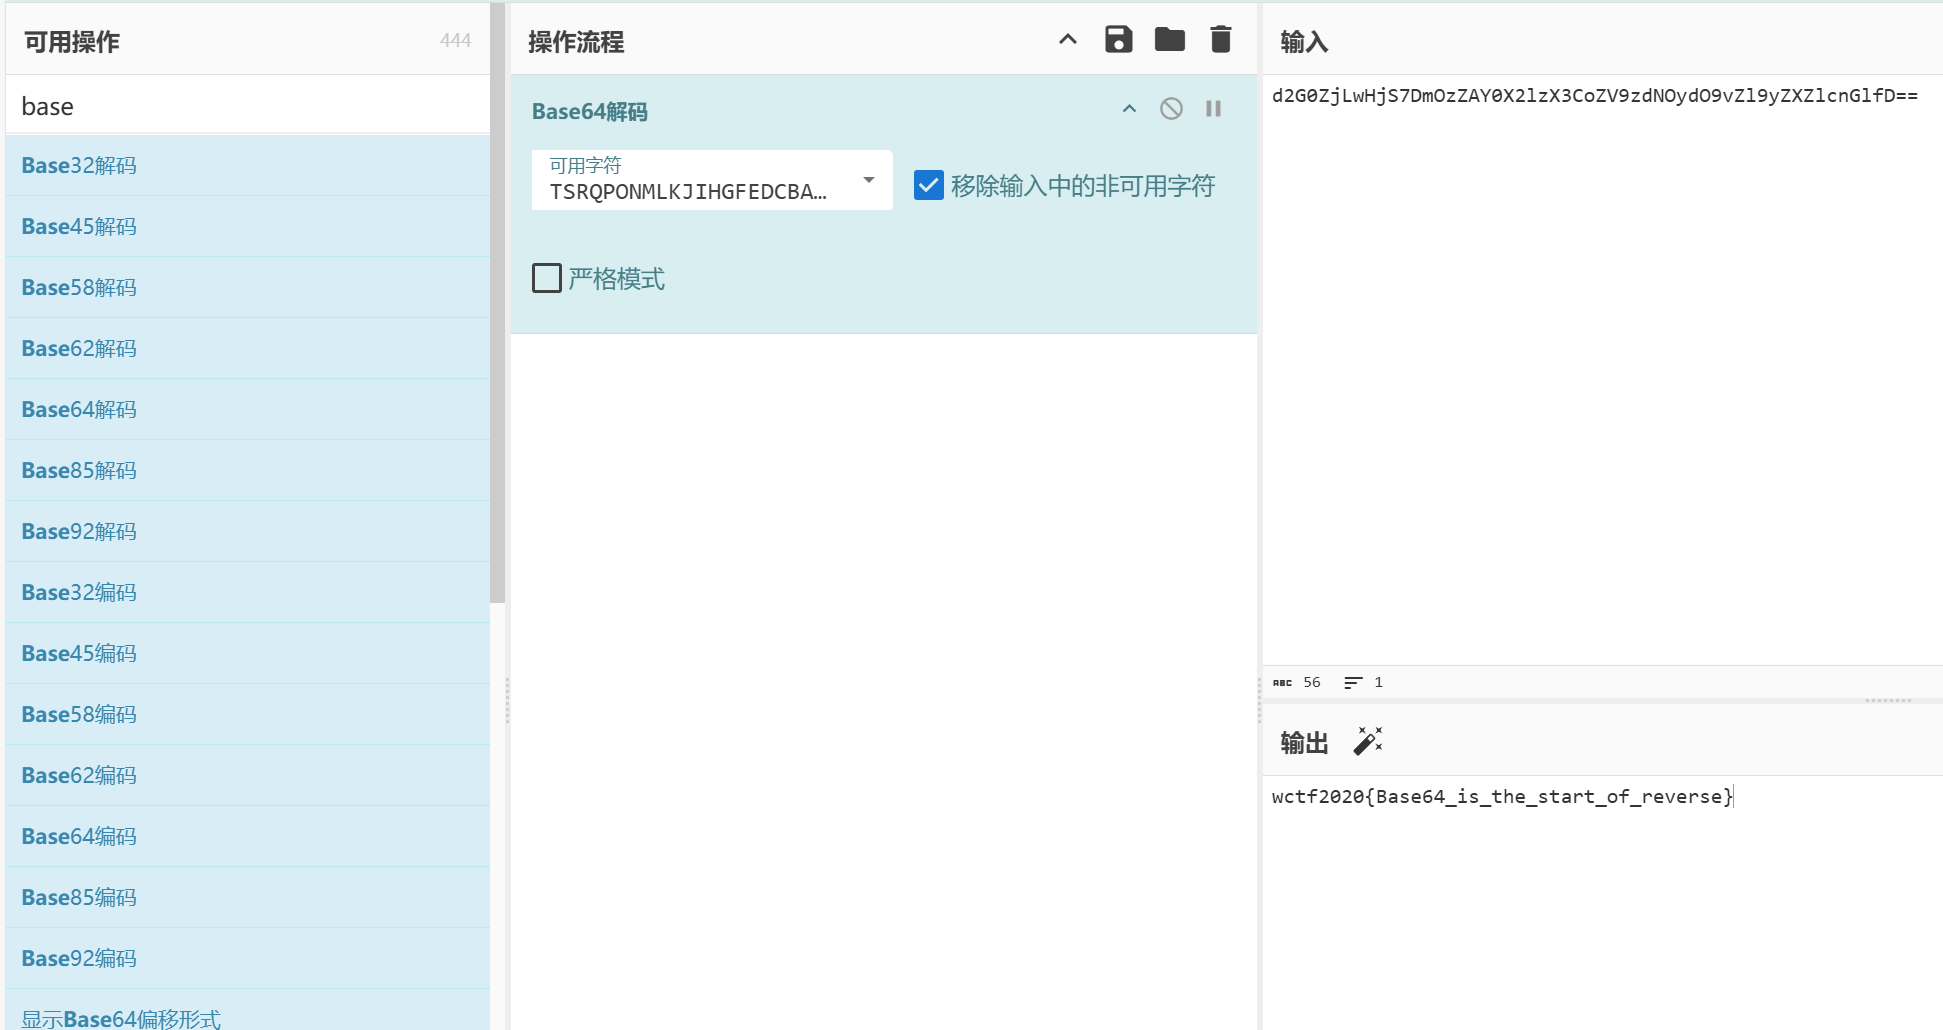Enable the 严格模式 checkbox
The height and width of the screenshot is (1030, 1943).
click(547, 278)
